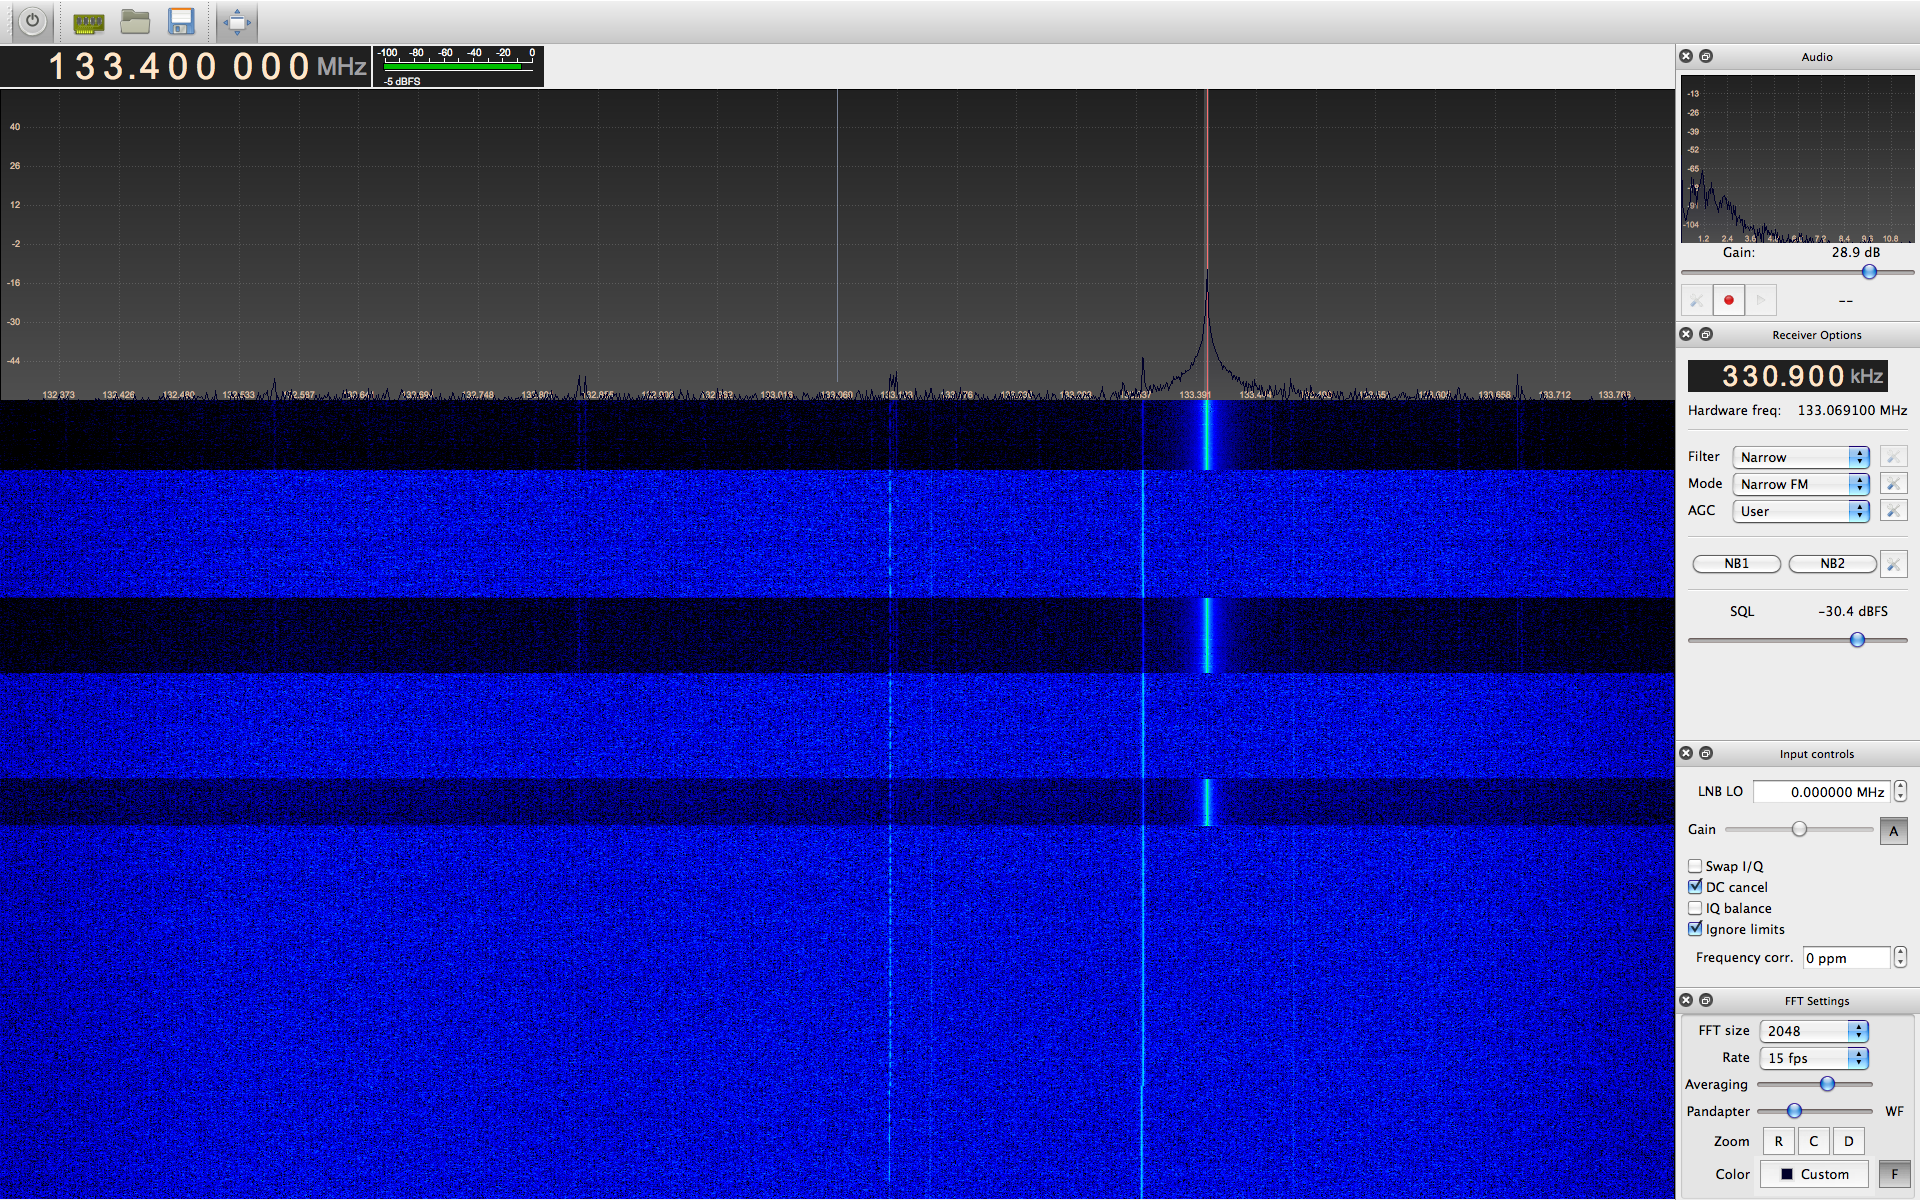Toggle the NB1 noise blanker button
1920x1200 pixels.
1736,564
